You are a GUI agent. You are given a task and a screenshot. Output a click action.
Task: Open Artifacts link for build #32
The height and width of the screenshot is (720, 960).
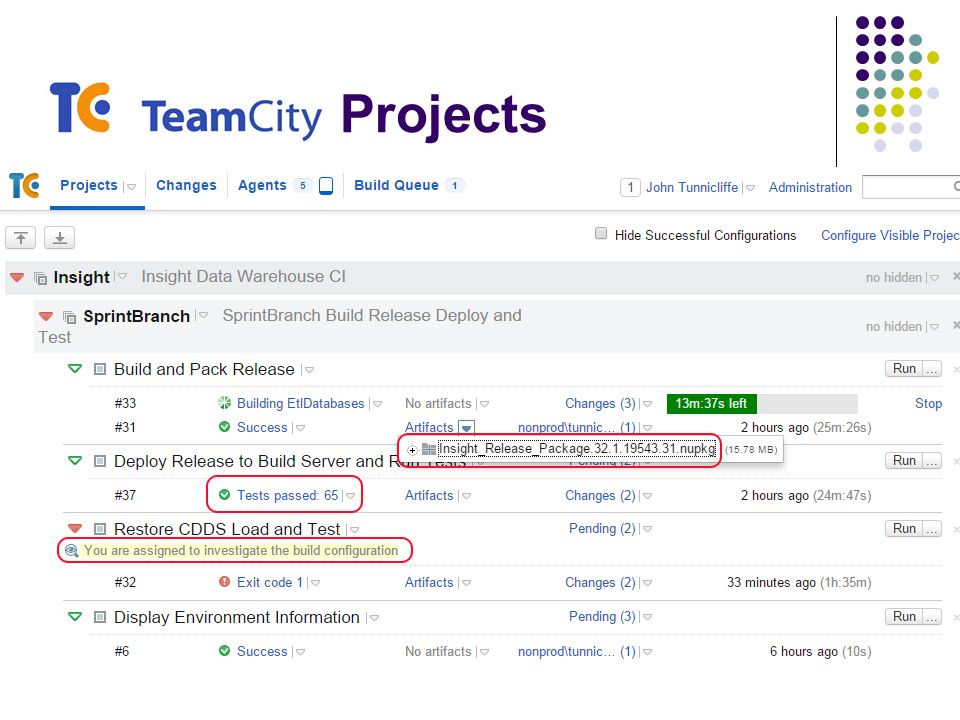pyautogui.click(x=429, y=582)
